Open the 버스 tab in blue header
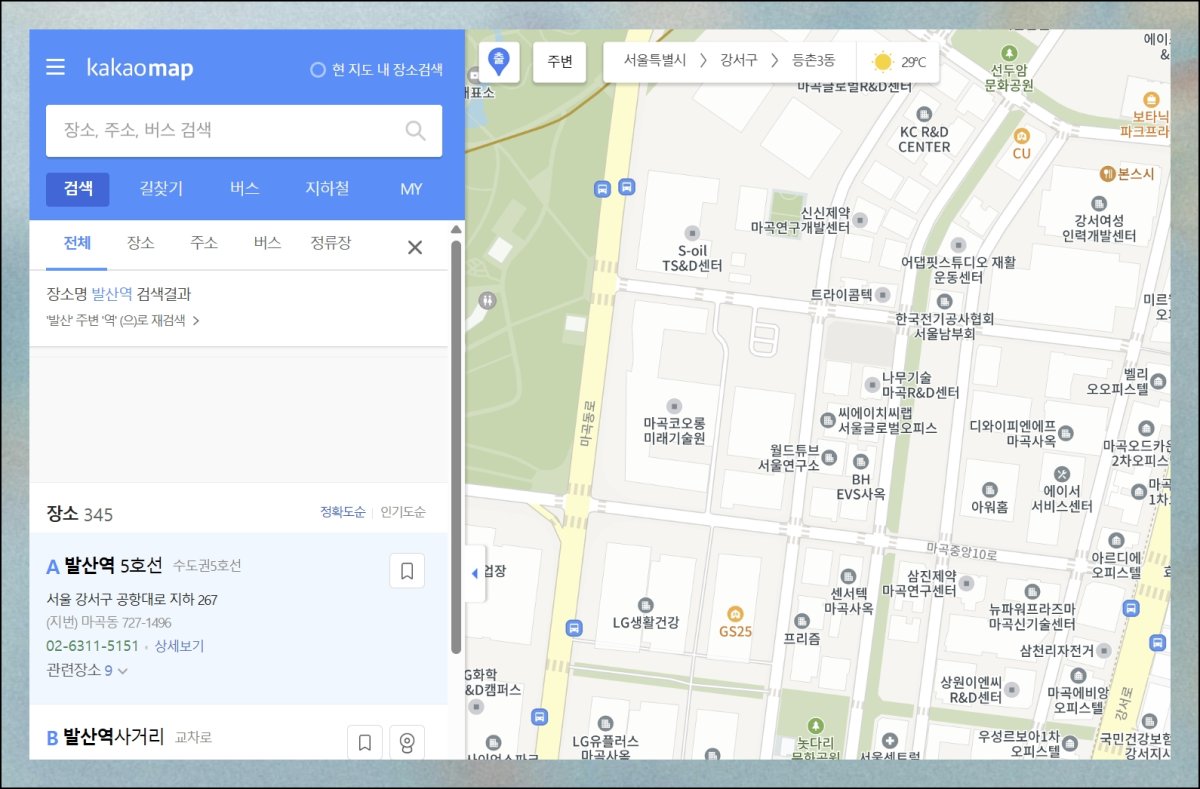 click(245, 189)
